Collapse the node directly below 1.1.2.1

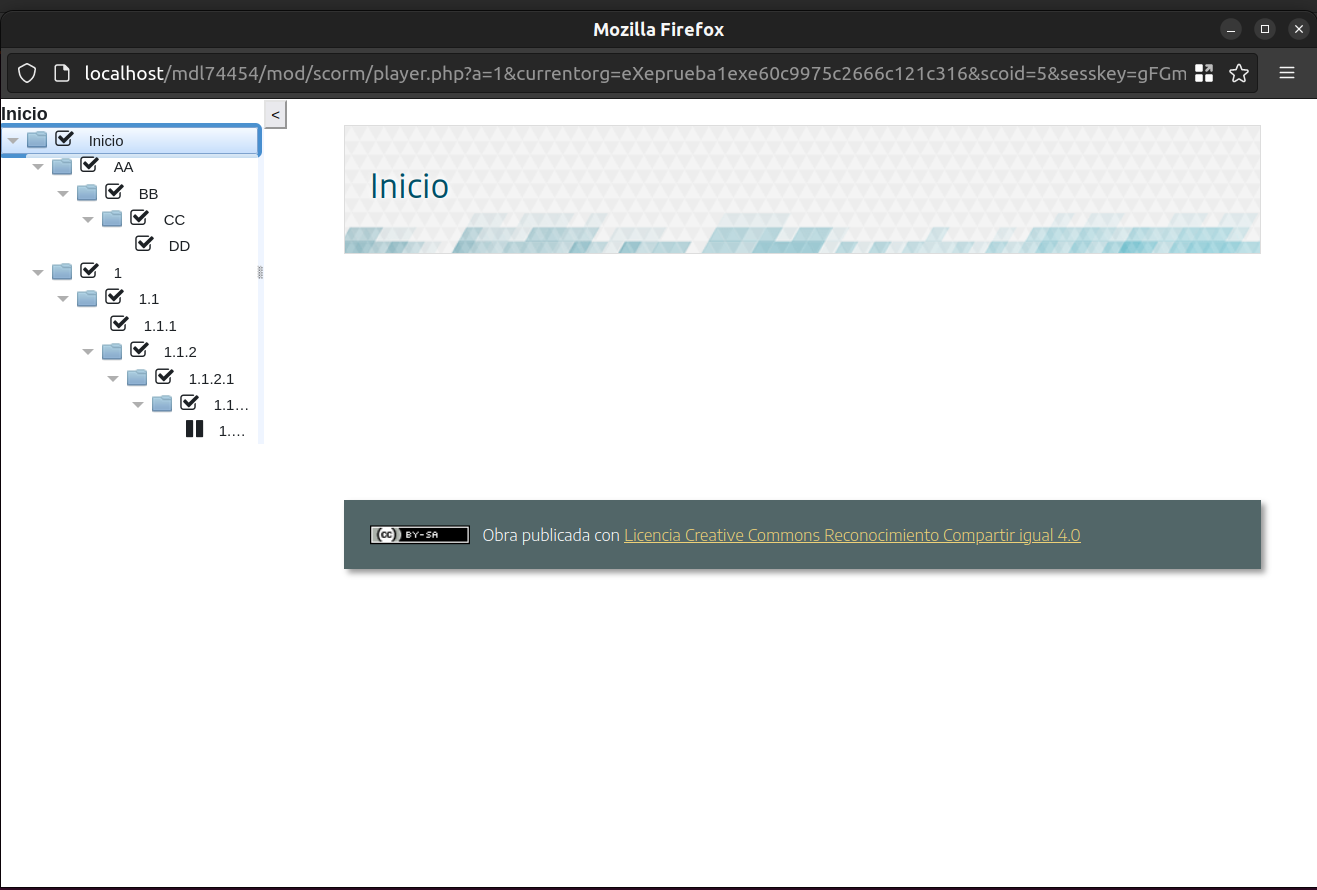(x=138, y=405)
